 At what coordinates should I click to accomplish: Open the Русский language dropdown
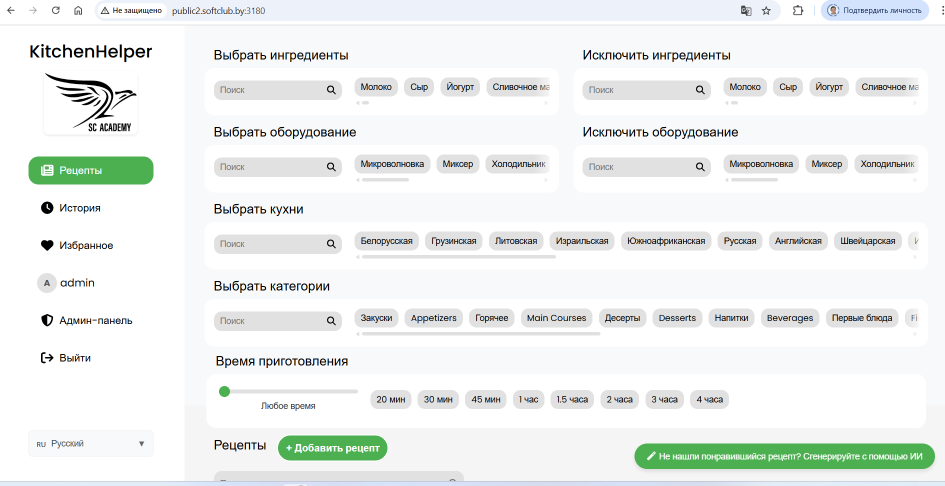(x=91, y=443)
